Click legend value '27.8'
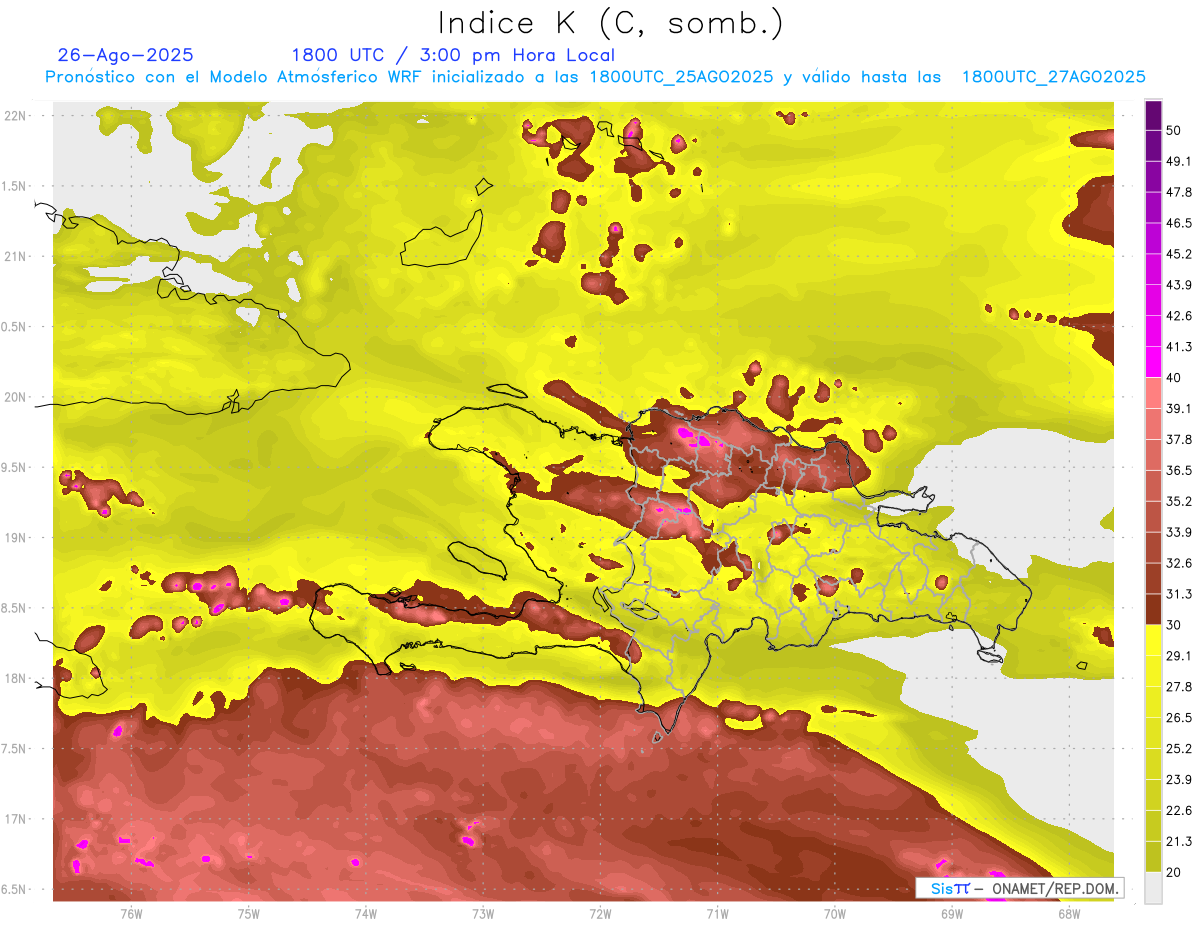 [x=1178, y=687]
